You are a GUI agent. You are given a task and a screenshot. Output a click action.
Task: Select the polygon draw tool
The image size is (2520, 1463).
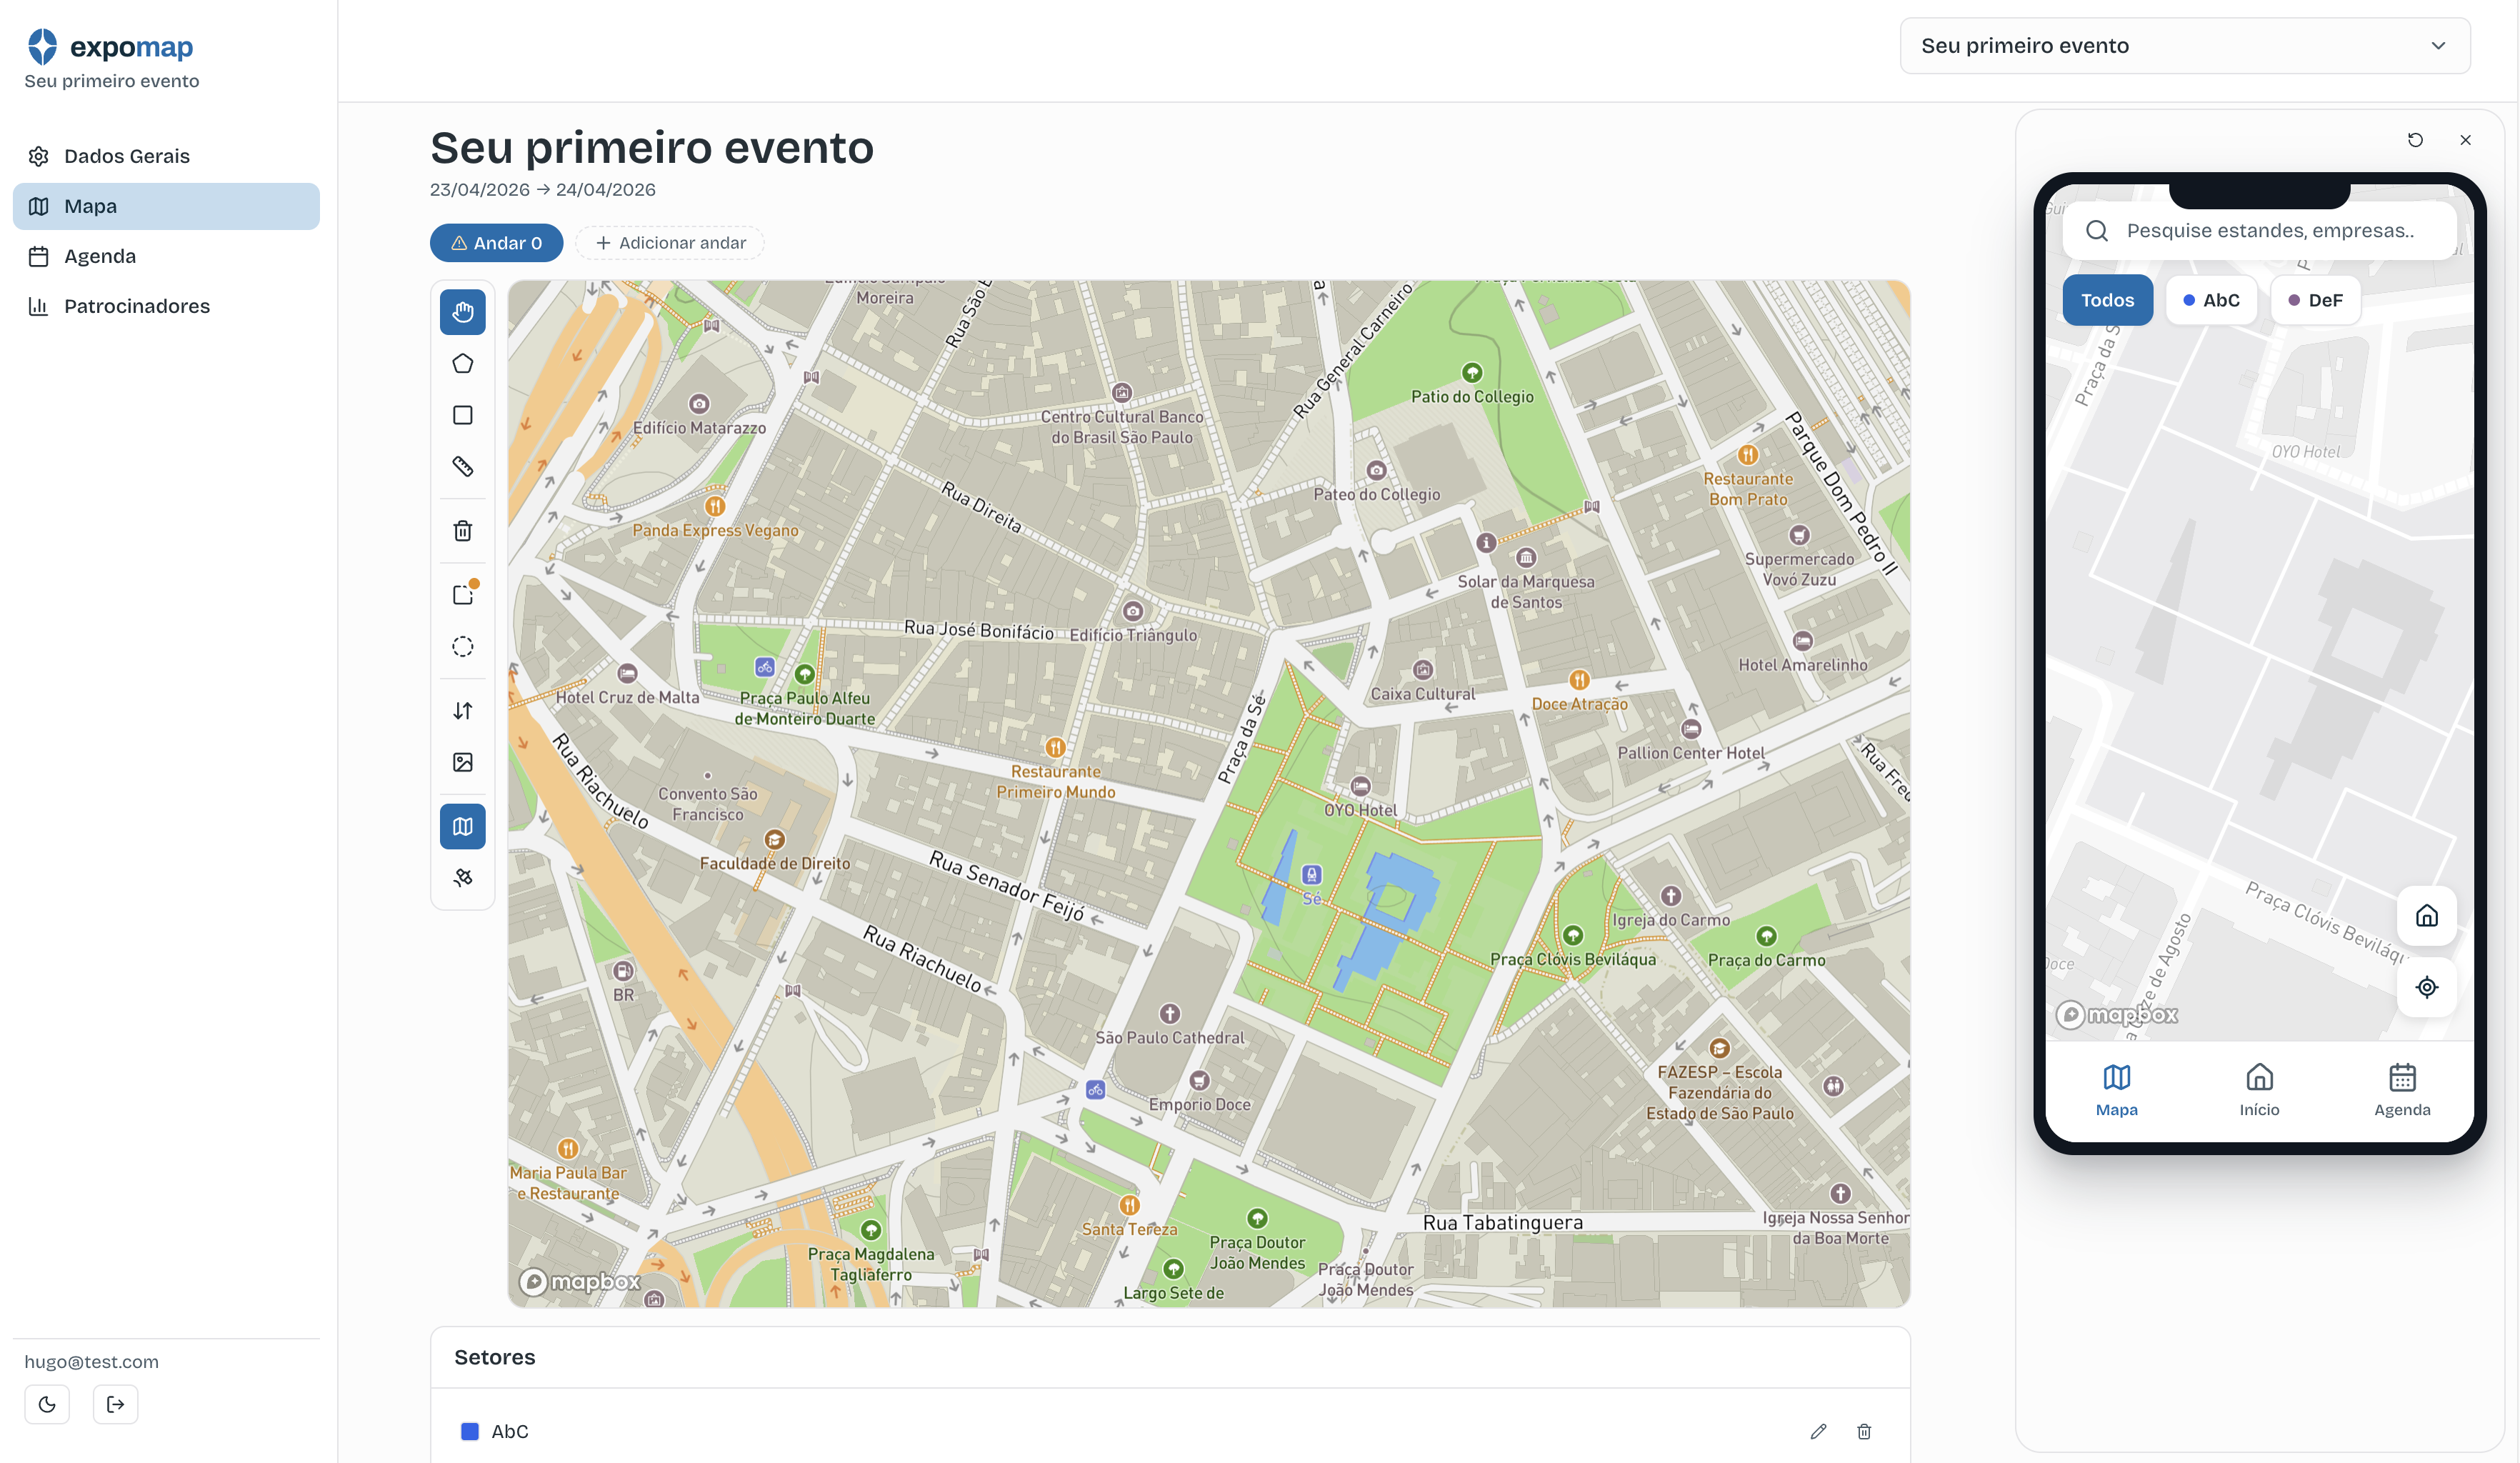[462, 364]
